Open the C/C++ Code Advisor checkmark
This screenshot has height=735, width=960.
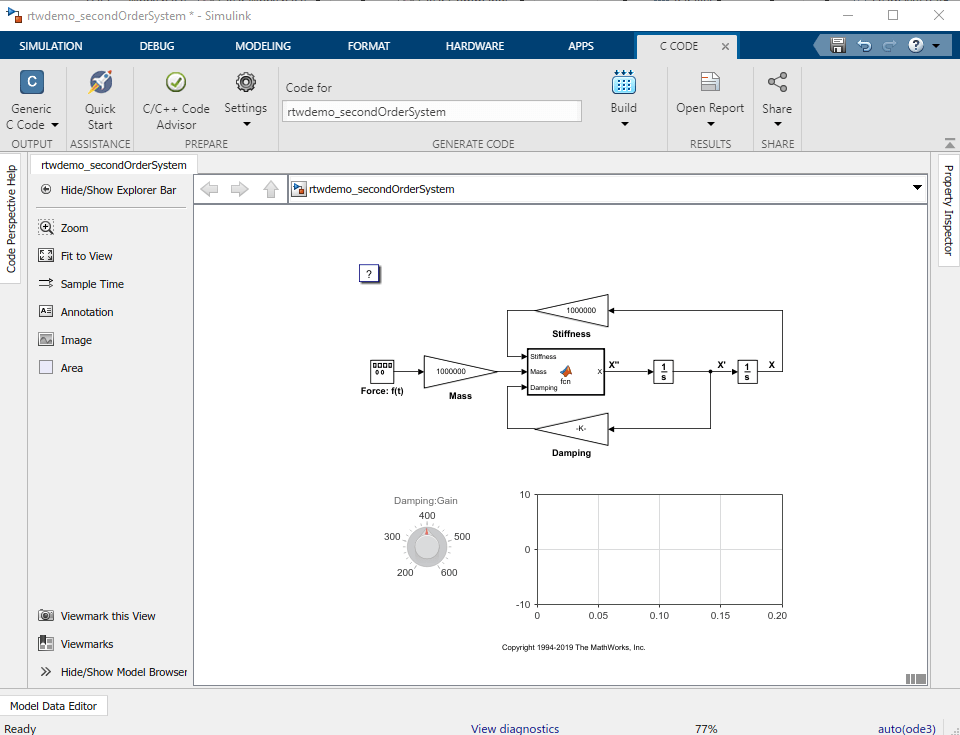176,82
